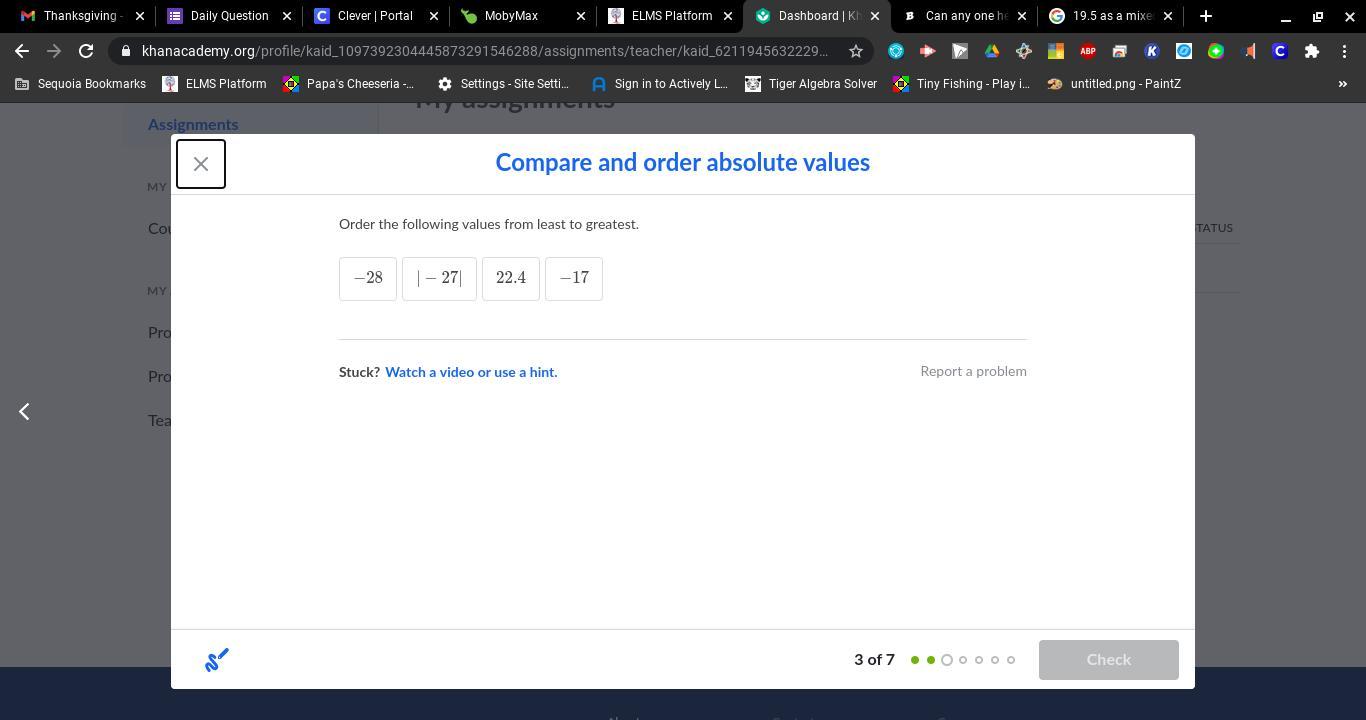
Task: Open the untitled.png - PaintZ bookmark
Action: coord(1114,84)
